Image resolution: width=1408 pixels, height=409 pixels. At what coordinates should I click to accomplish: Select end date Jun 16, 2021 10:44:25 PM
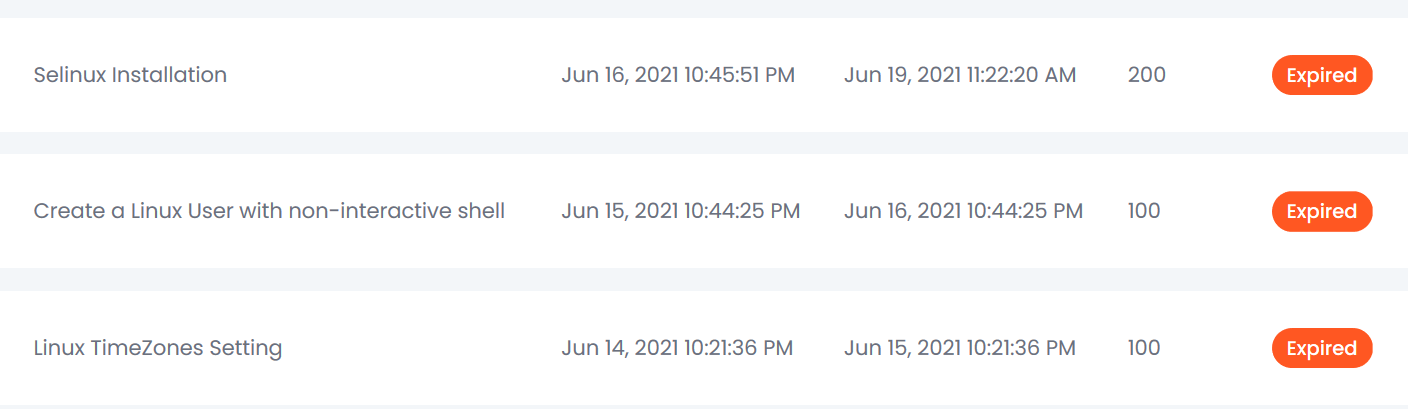[x=963, y=211]
